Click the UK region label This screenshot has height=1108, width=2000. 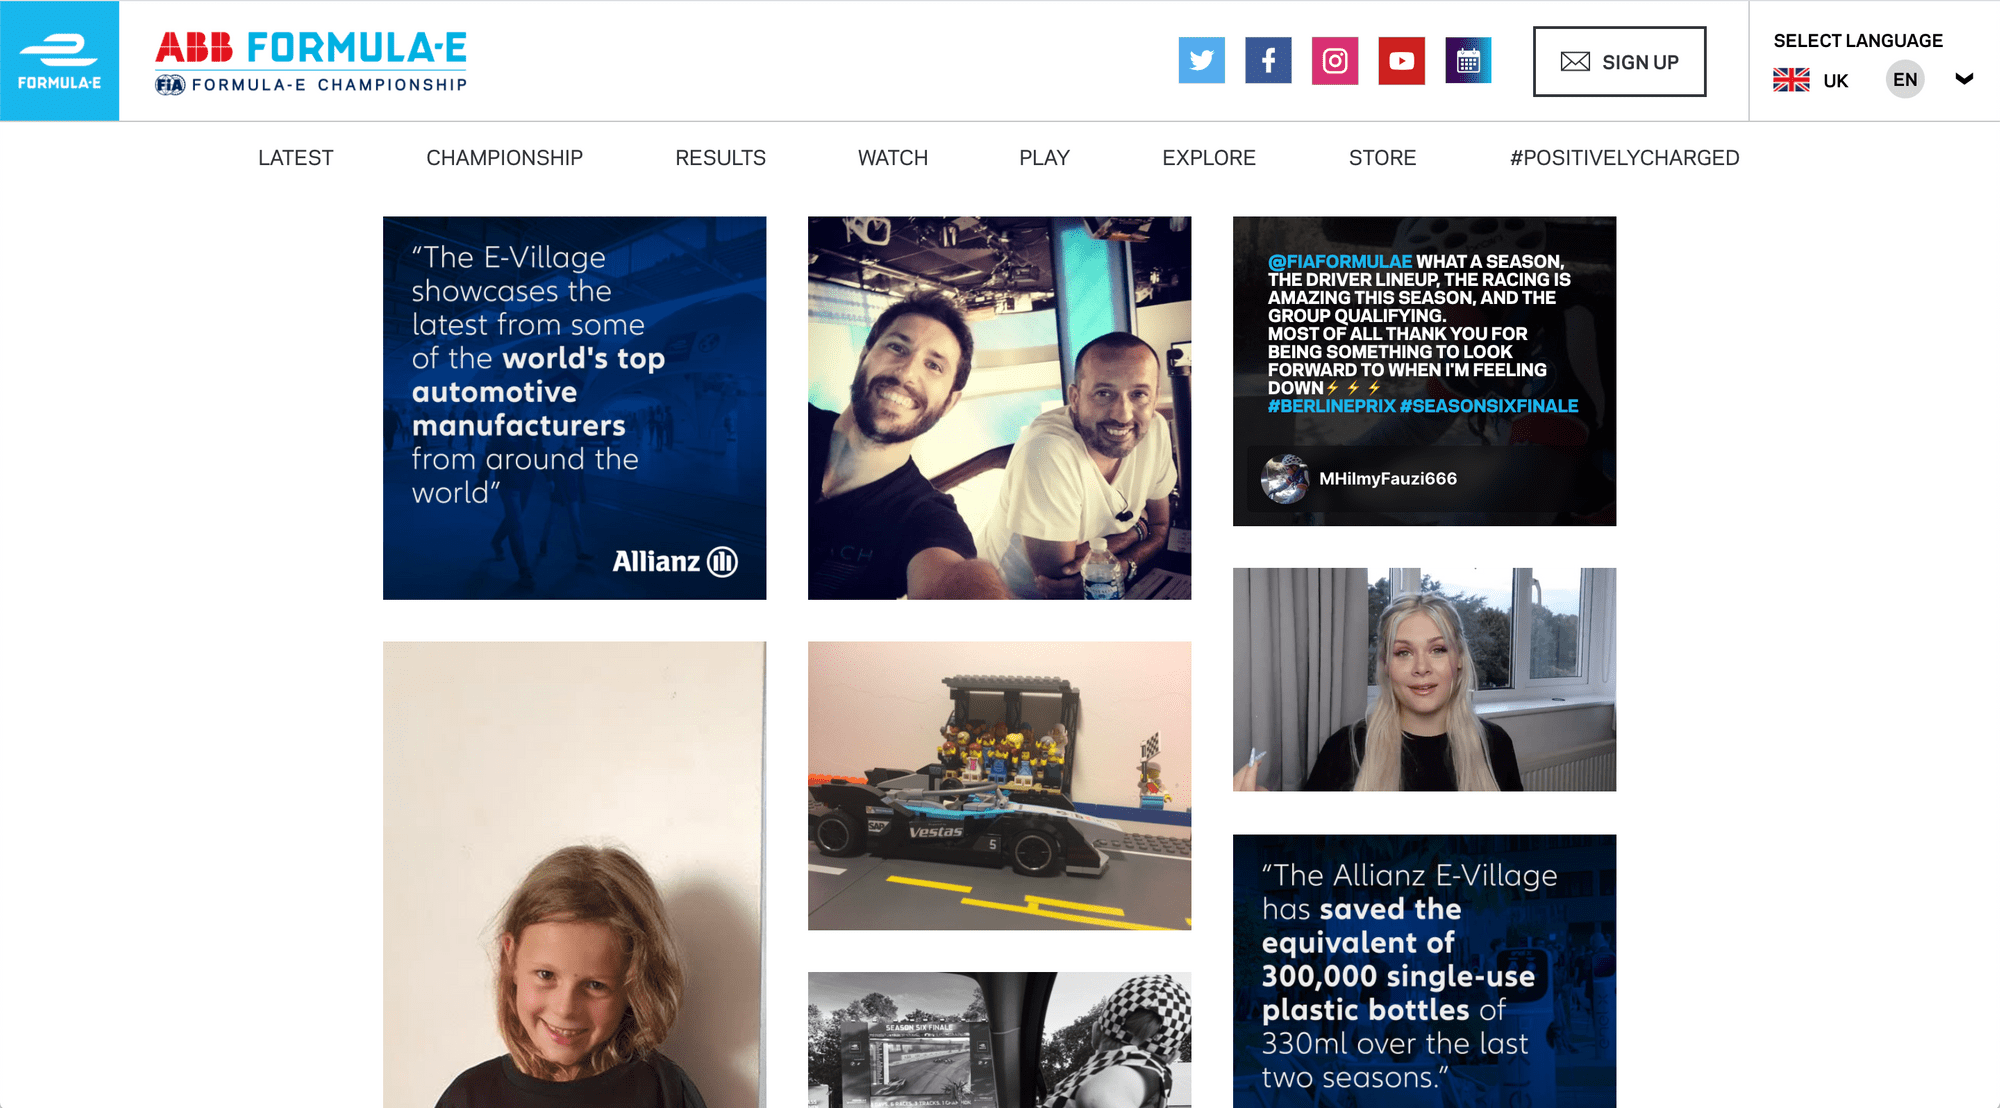click(1835, 81)
